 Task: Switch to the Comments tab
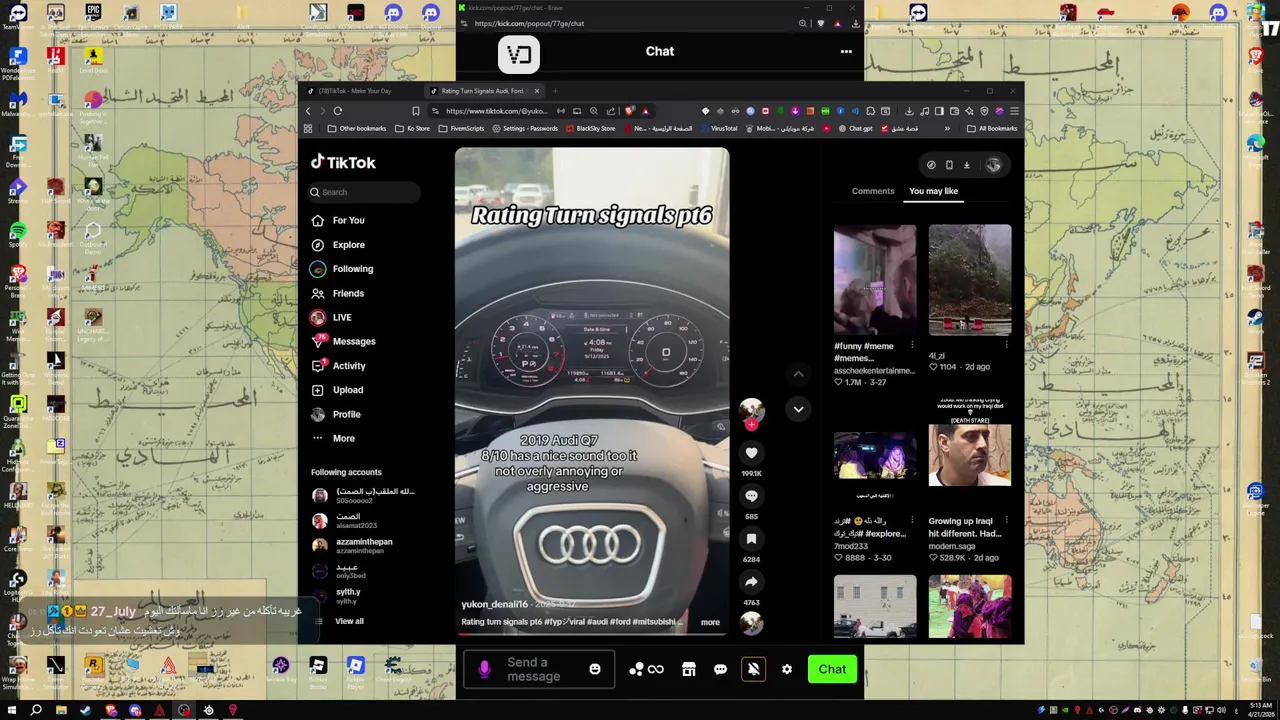(x=873, y=191)
